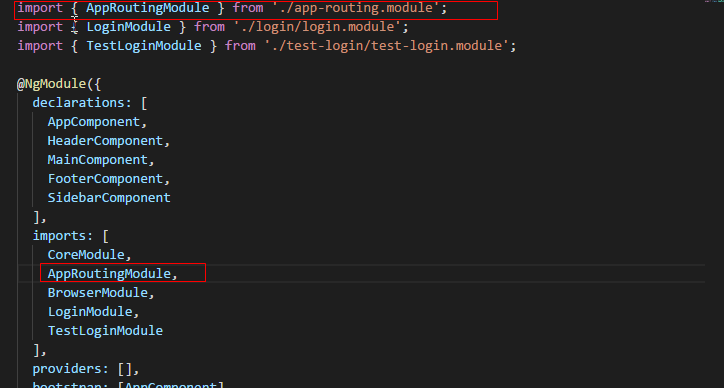Click the './test-login/test-login.module' path string

pos(386,46)
